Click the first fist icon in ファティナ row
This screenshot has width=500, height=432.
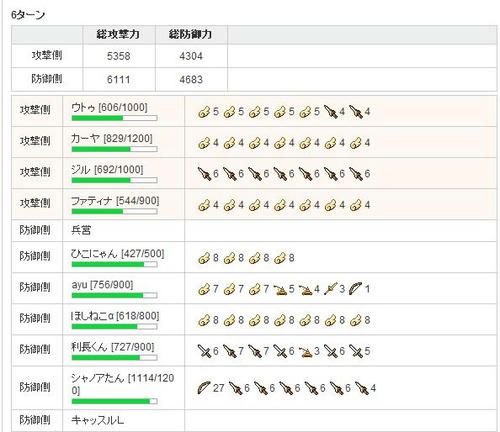204,205
